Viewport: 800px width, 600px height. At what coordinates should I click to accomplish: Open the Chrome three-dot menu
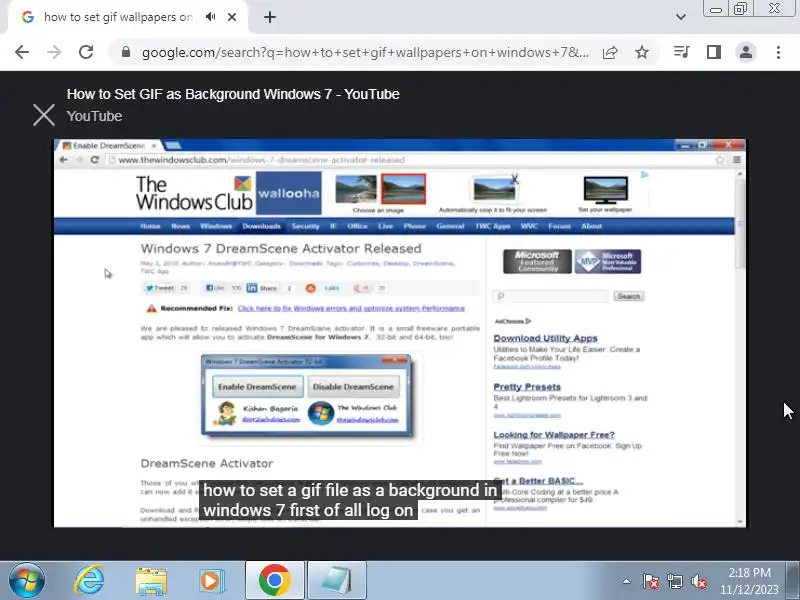pyautogui.click(x=778, y=52)
